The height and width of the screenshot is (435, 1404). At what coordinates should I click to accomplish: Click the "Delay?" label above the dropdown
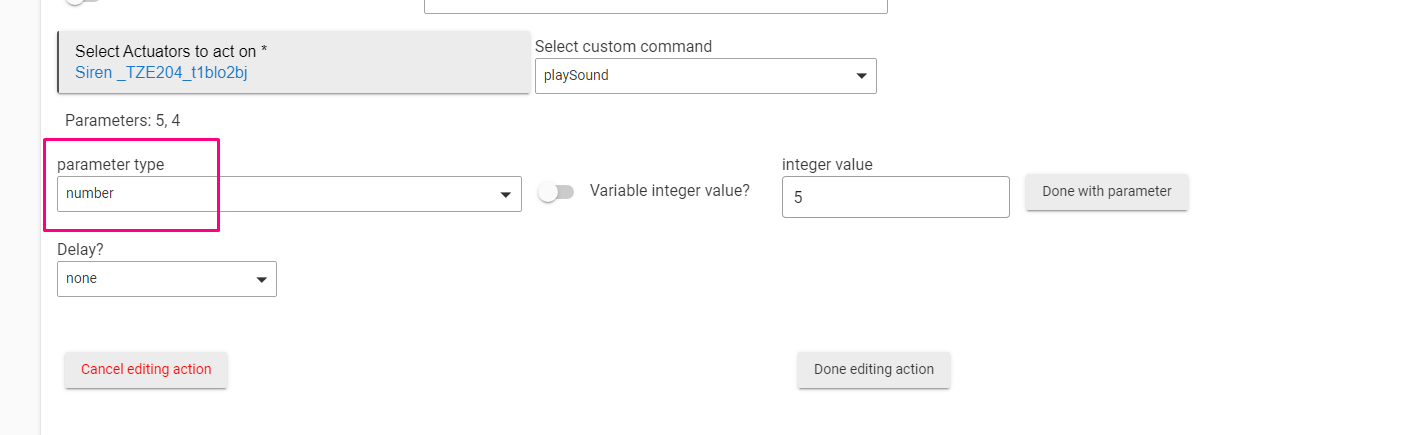[x=80, y=249]
